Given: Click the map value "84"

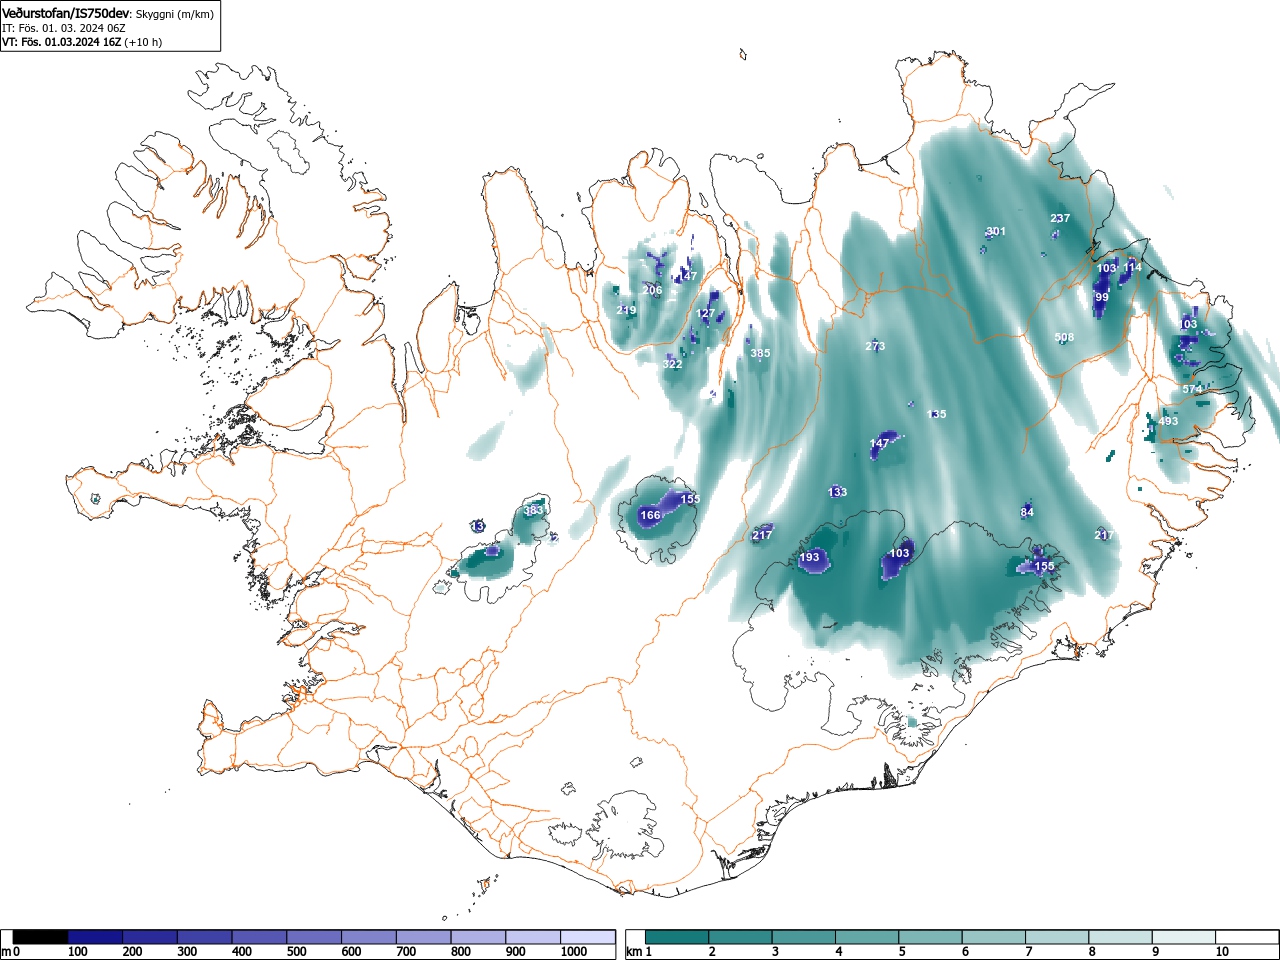Looking at the screenshot, I should 1027,513.
